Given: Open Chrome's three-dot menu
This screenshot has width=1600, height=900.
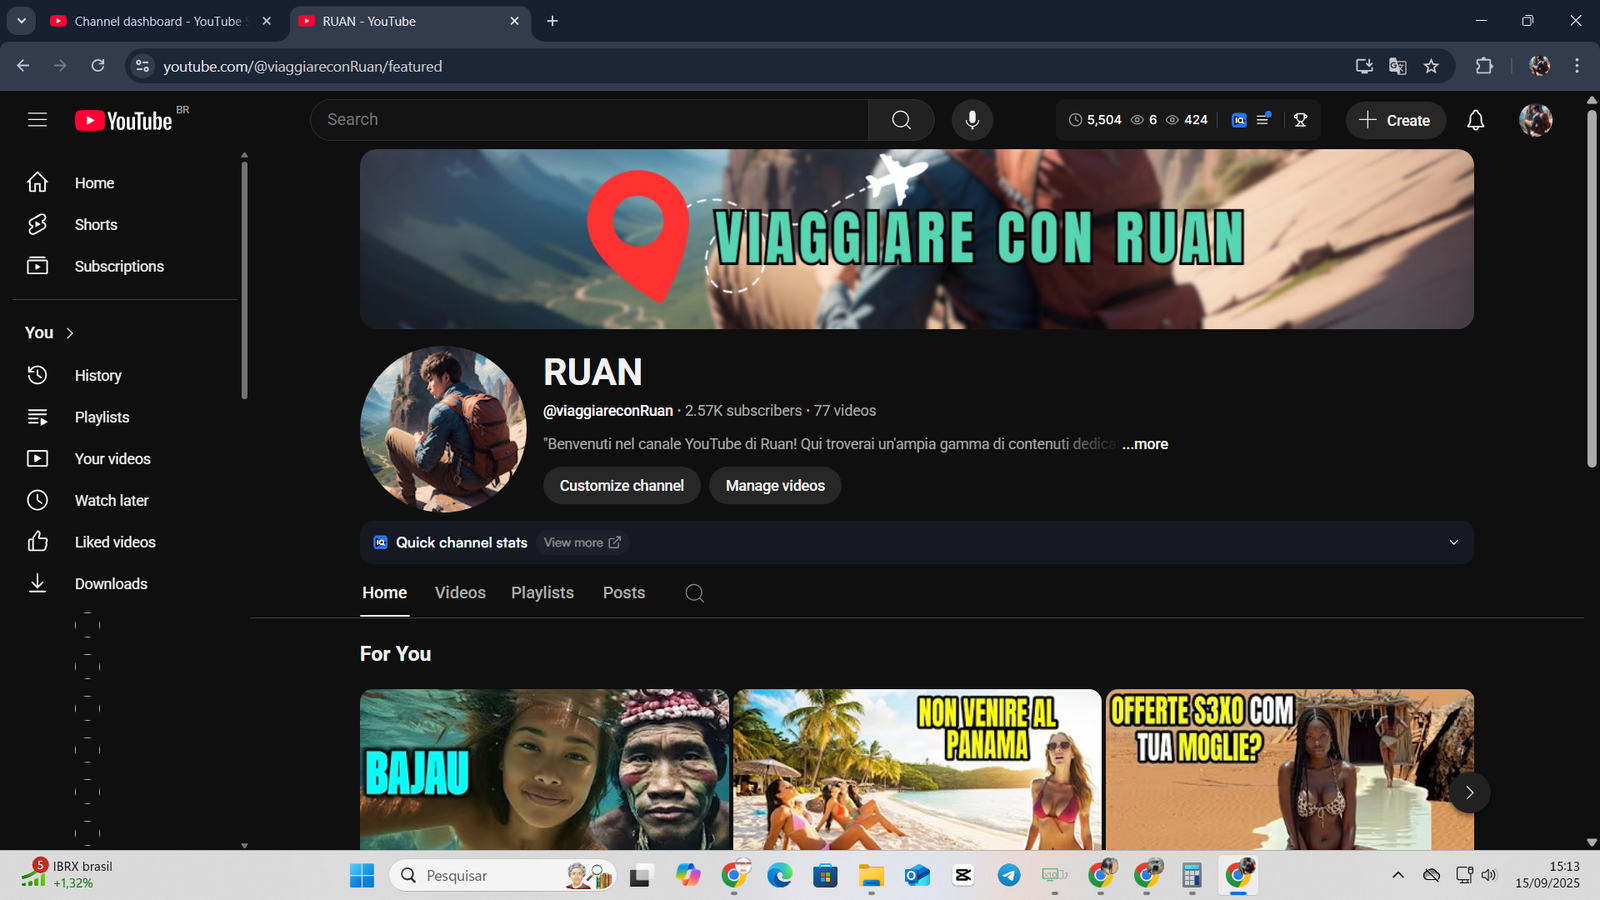Looking at the screenshot, I should coord(1577,66).
